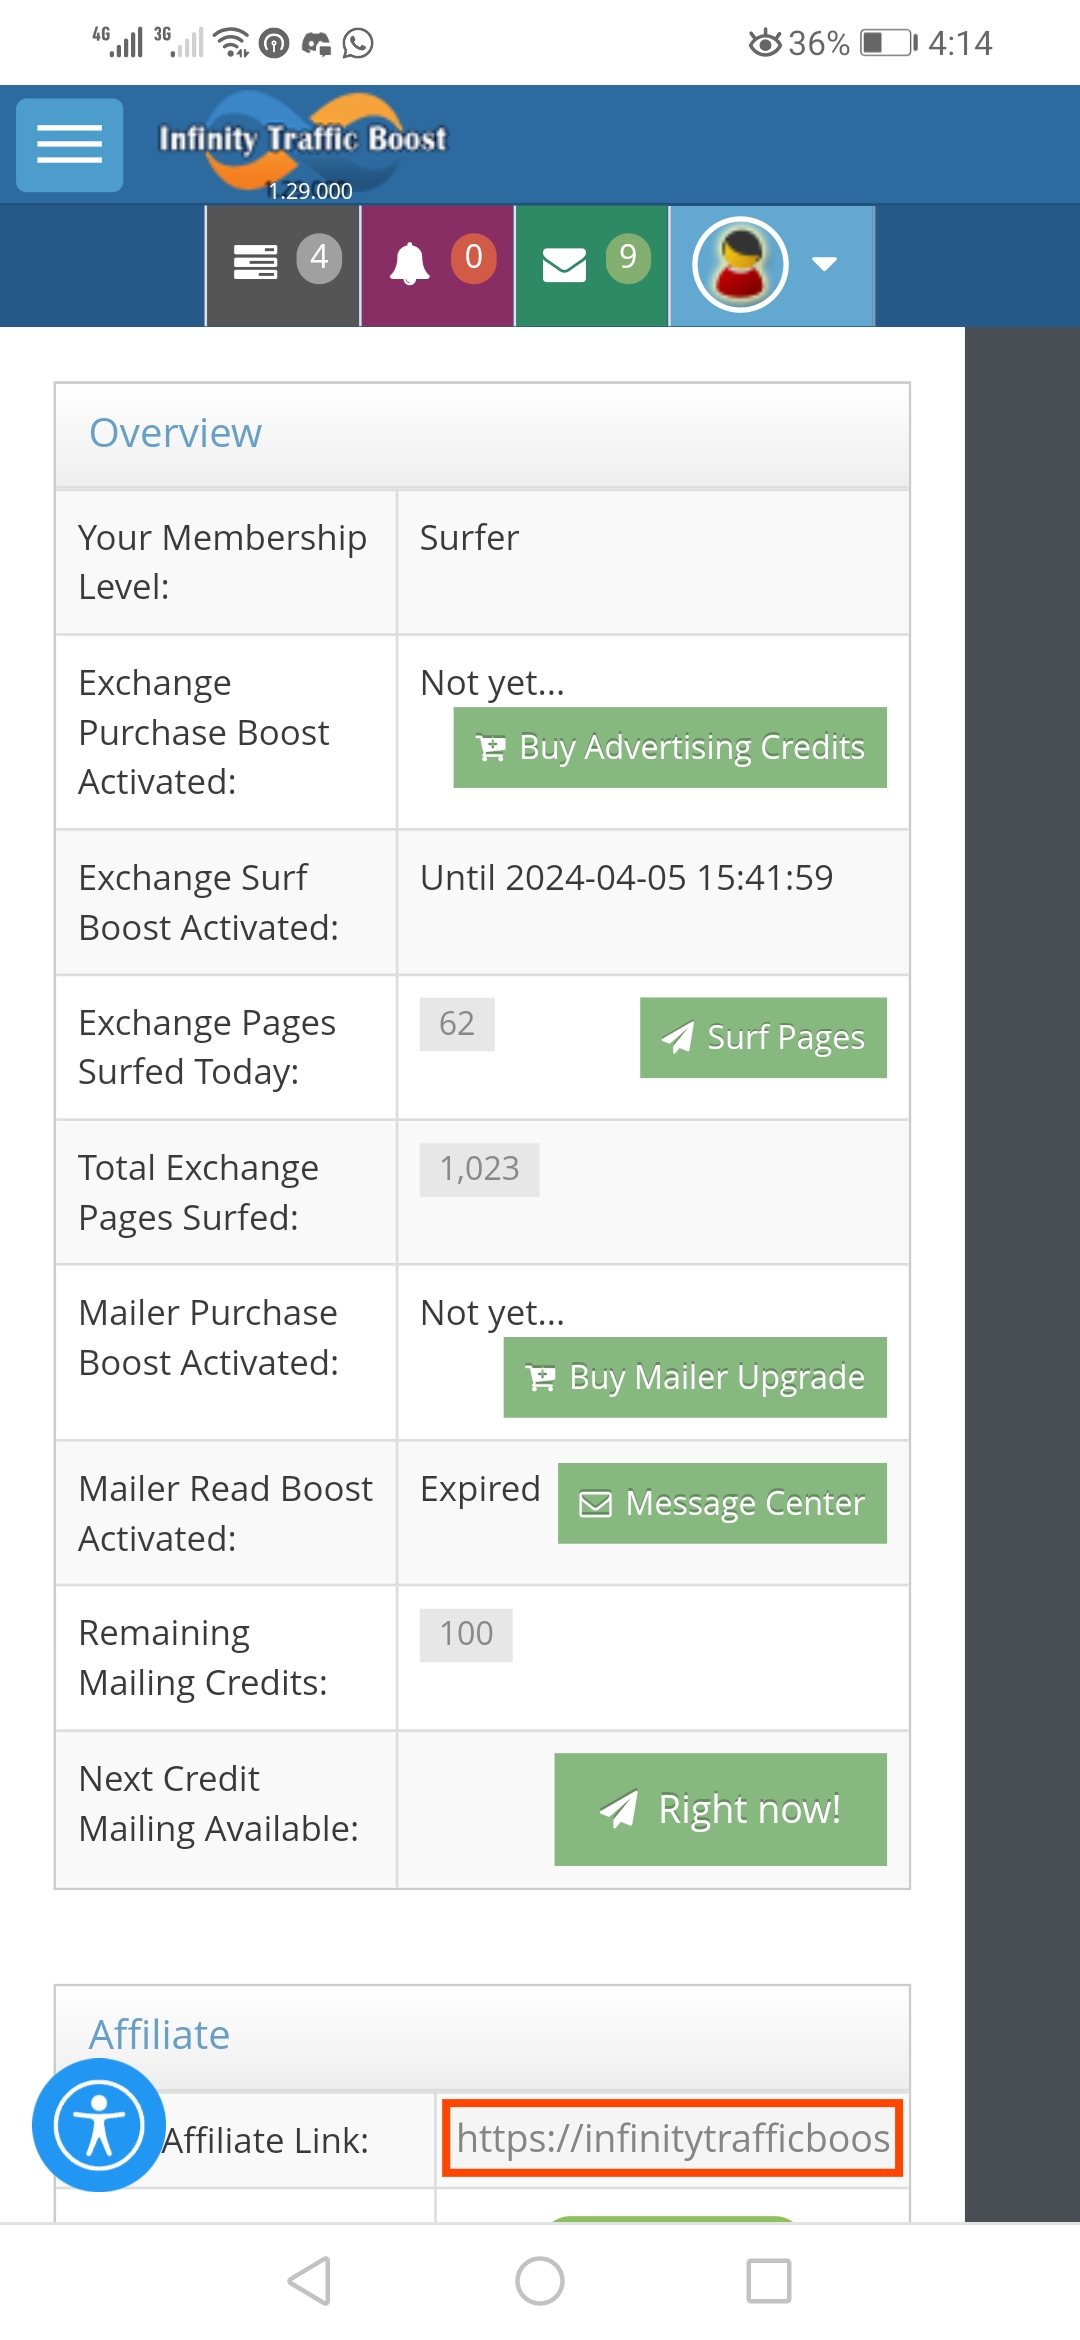Tap the Android back navigation button
Screen dimensions: 1080x2340
[309, 2281]
